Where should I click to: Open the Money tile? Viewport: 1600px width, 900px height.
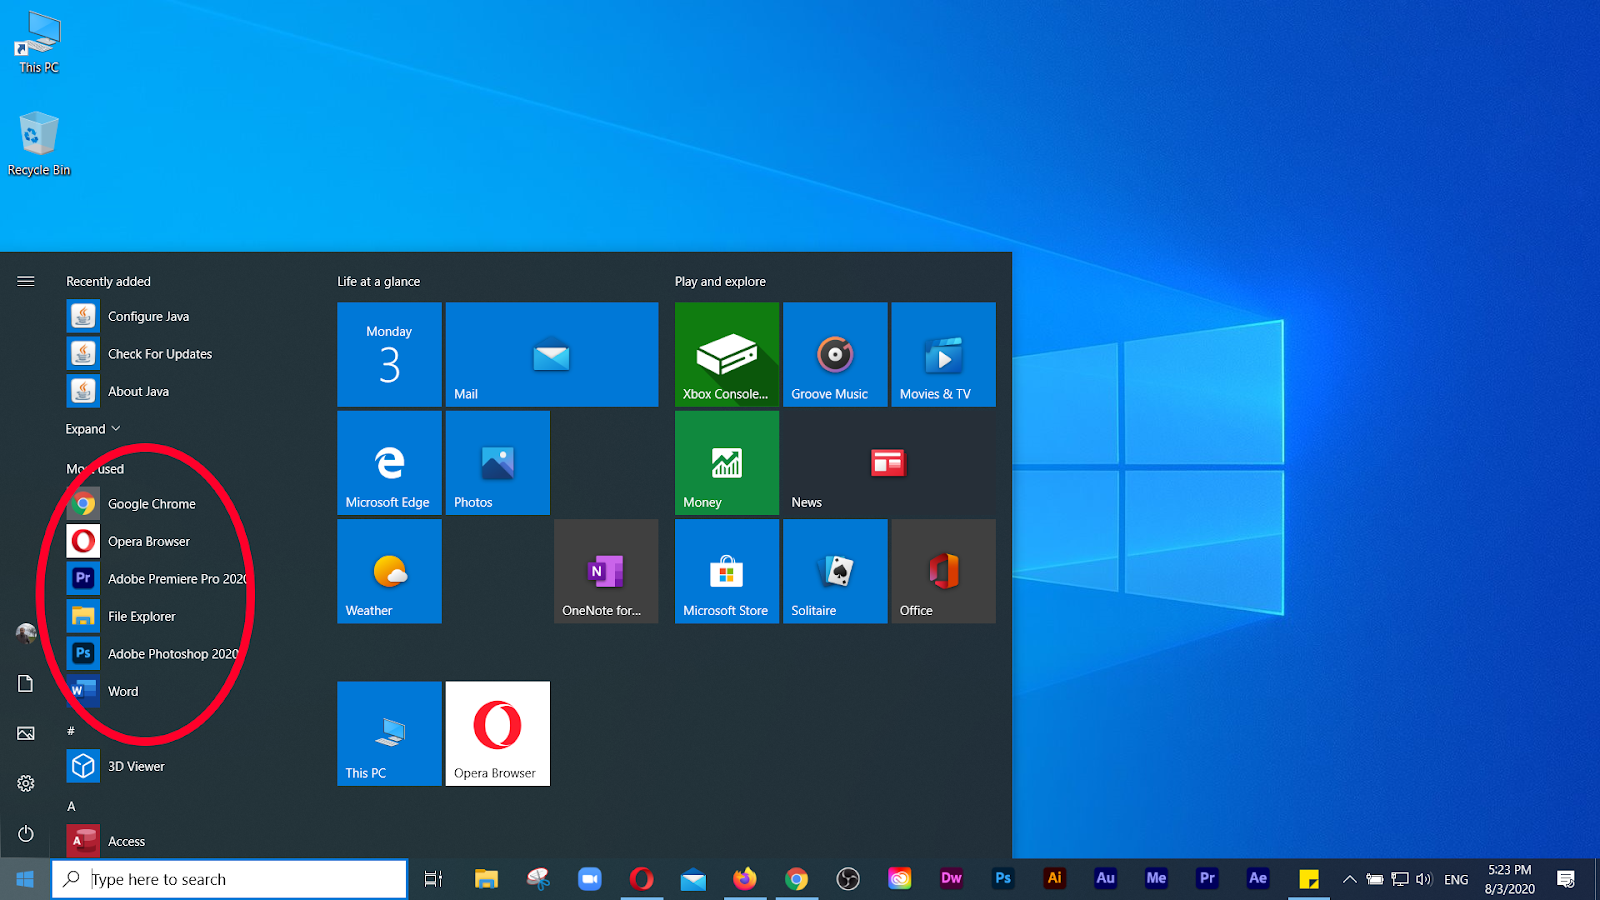click(x=727, y=463)
